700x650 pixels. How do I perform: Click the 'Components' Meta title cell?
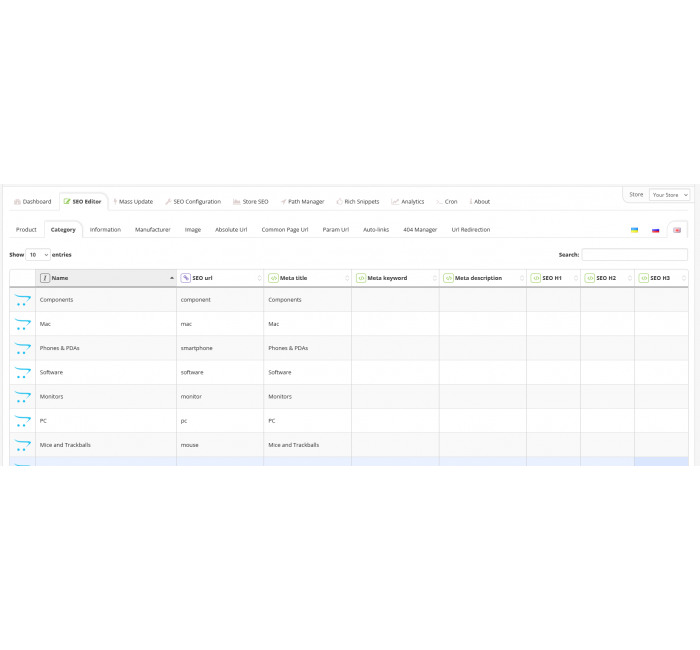point(308,300)
